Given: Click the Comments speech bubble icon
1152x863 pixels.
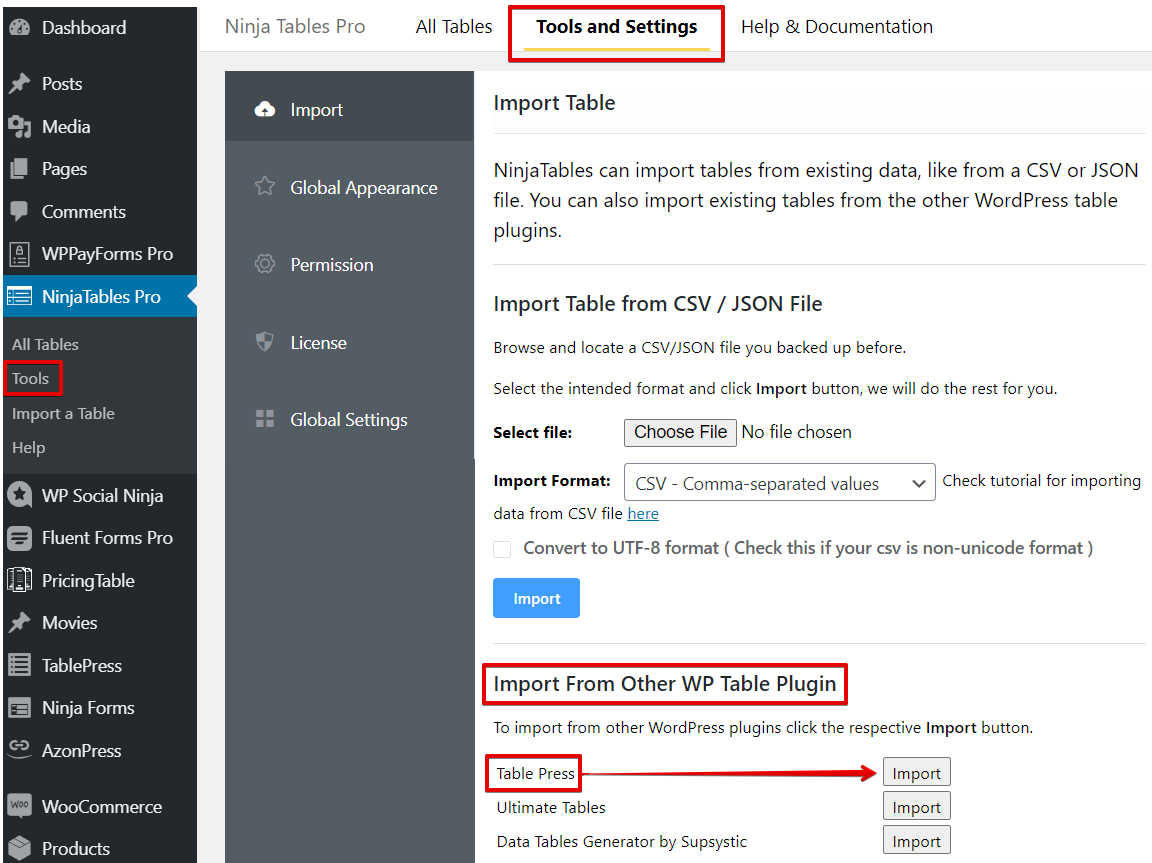Looking at the screenshot, I should pos(20,212).
